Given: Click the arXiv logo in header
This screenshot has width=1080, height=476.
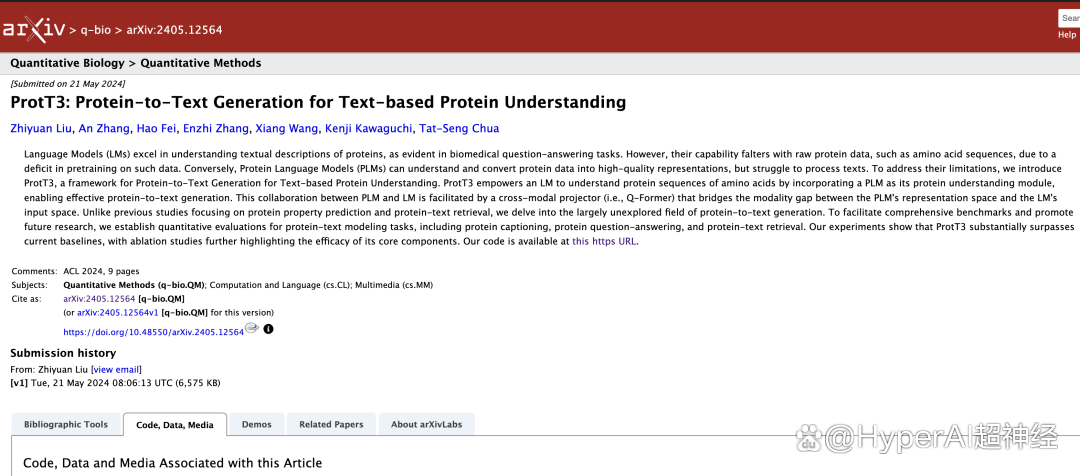Looking at the screenshot, I should point(32,29).
